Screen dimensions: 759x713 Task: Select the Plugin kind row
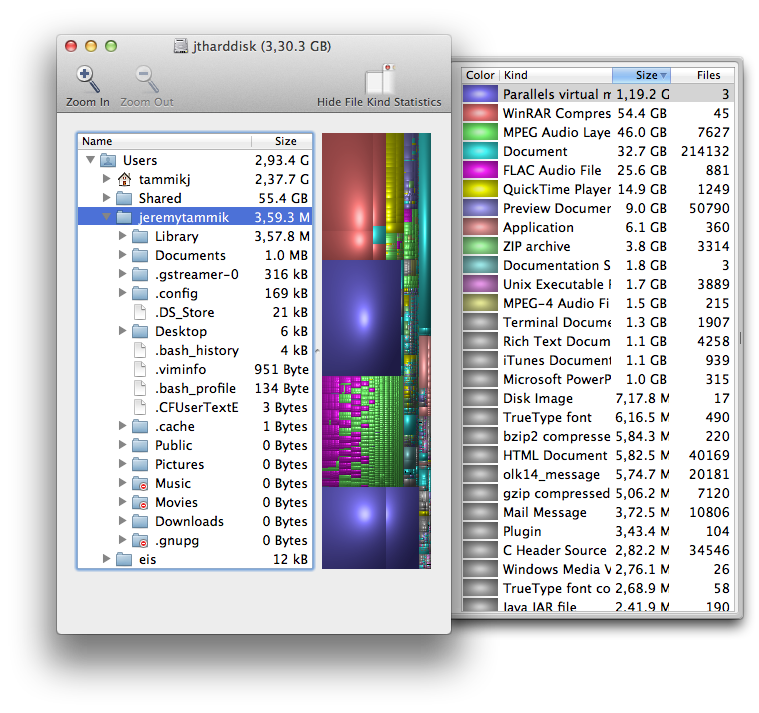(x=598, y=531)
